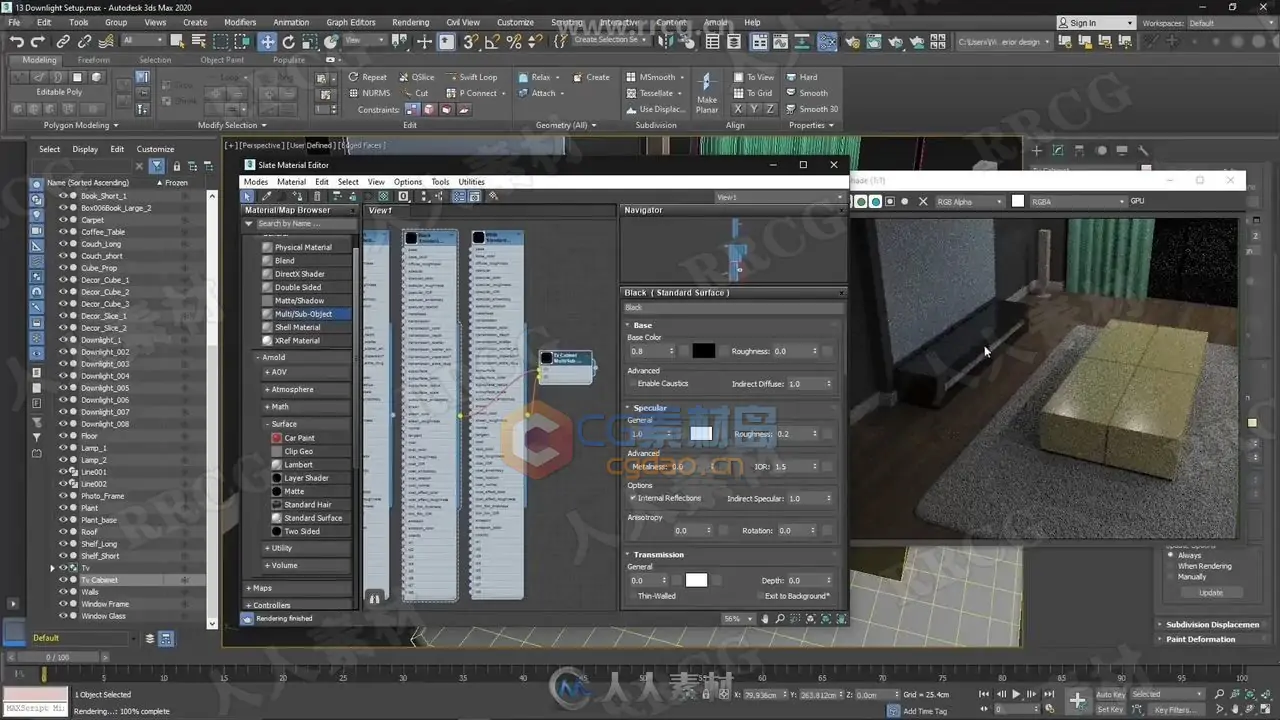This screenshot has height=720, width=1280.
Task: Click the Sign In button
Action: point(1097,23)
